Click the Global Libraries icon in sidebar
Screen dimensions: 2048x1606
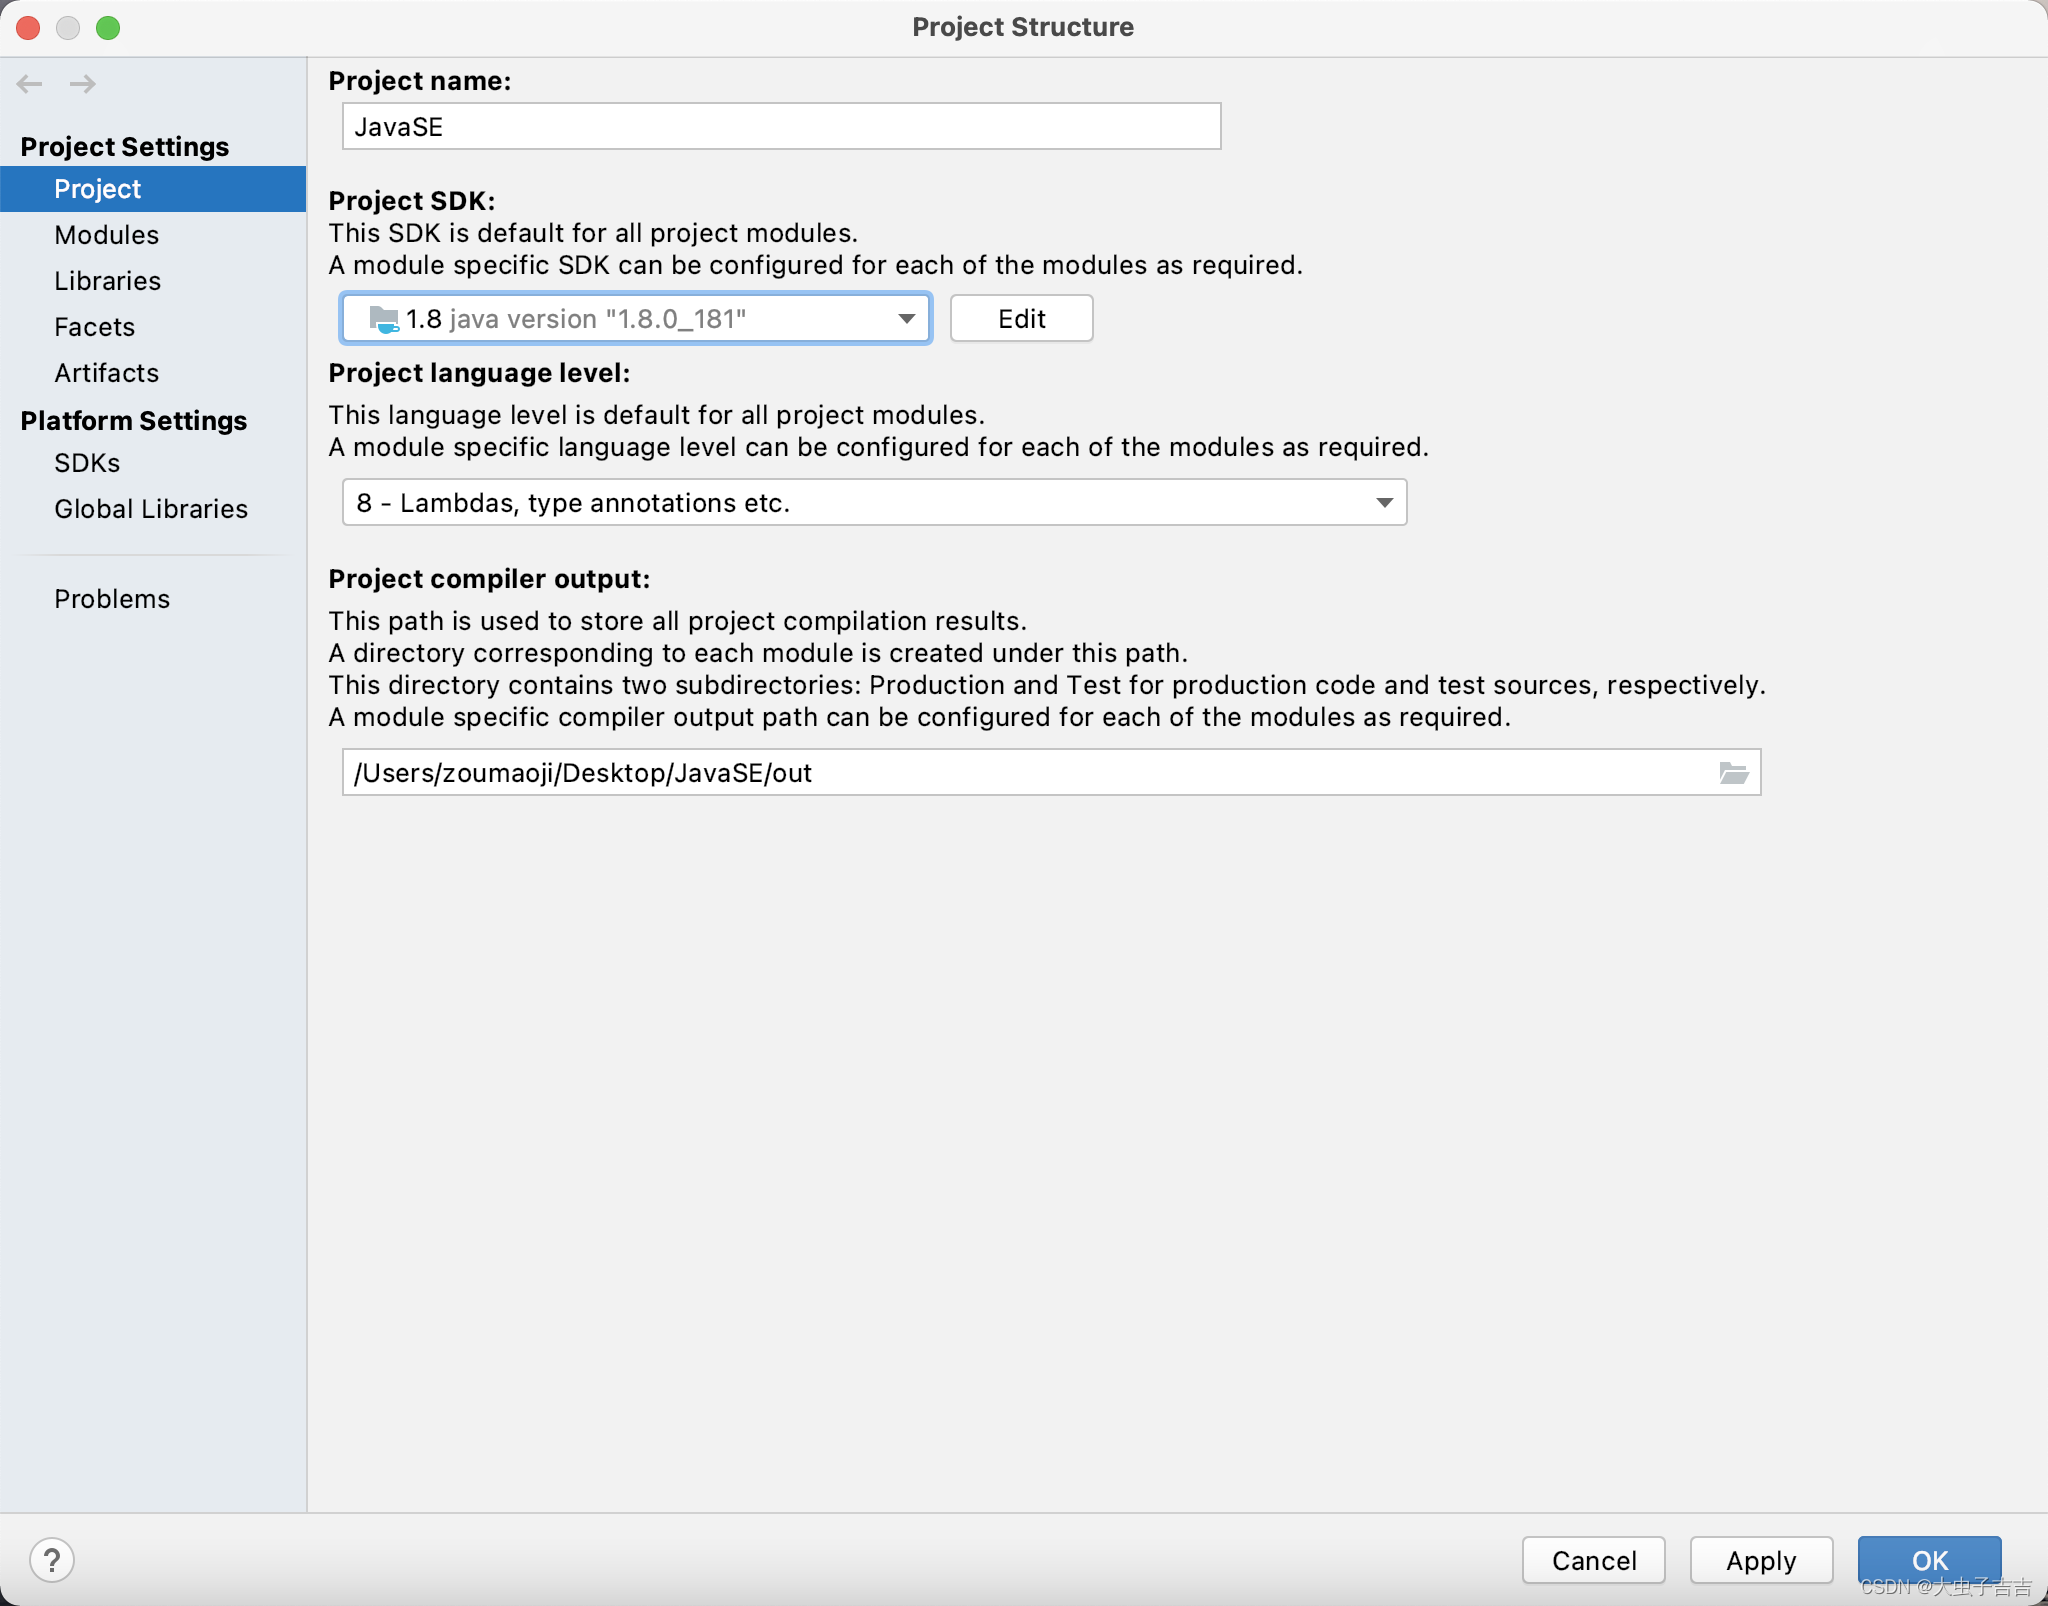point(150,507)
